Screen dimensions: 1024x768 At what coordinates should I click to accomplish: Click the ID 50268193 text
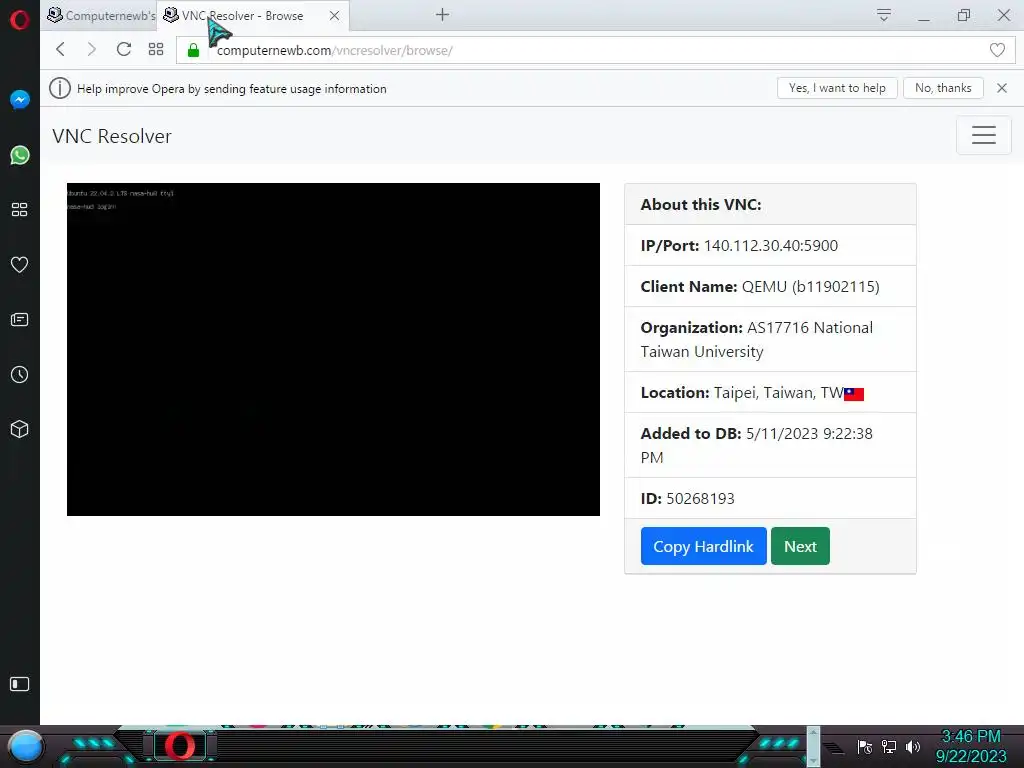(x=687, y=498)
